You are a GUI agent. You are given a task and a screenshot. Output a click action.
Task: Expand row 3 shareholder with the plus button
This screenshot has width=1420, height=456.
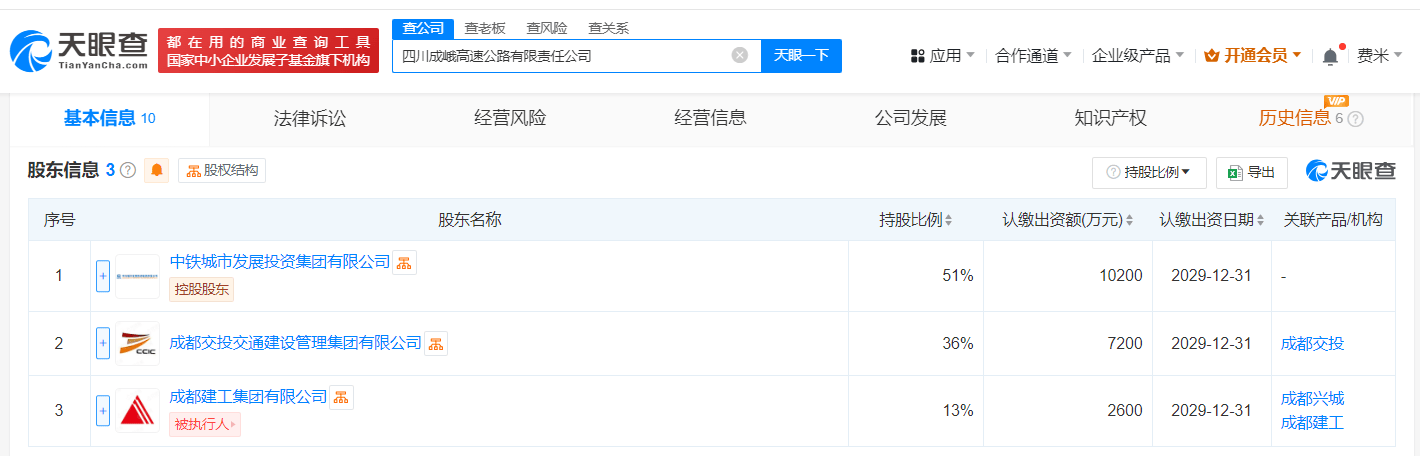[x=103, y=411]
